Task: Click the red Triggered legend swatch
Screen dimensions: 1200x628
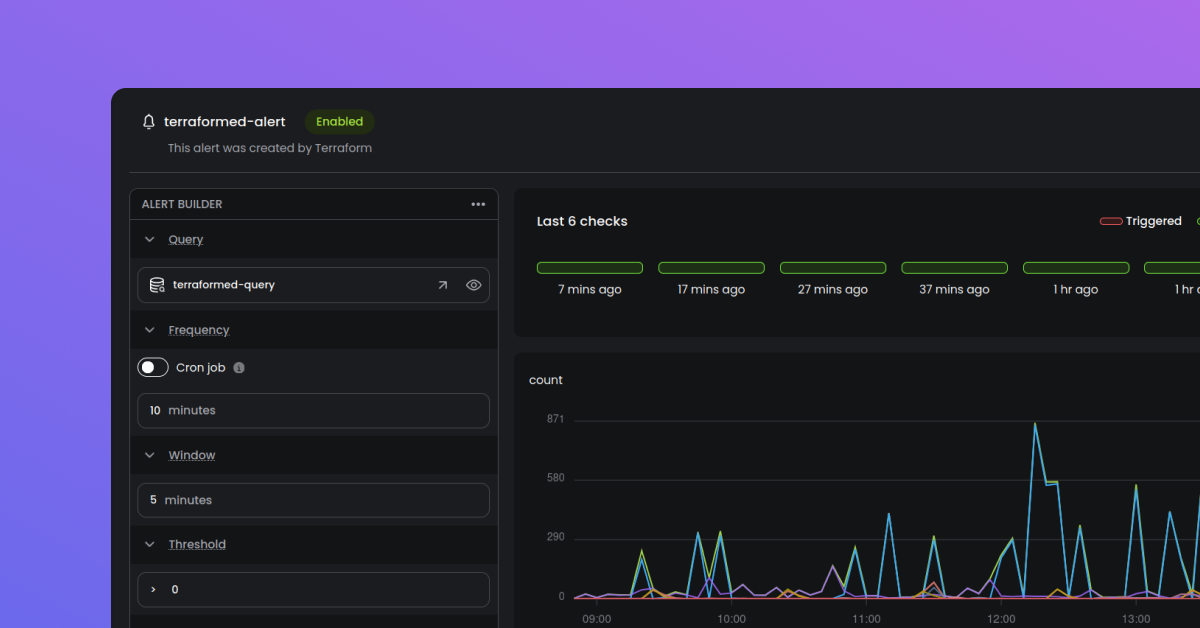Action: point(1110,221)
